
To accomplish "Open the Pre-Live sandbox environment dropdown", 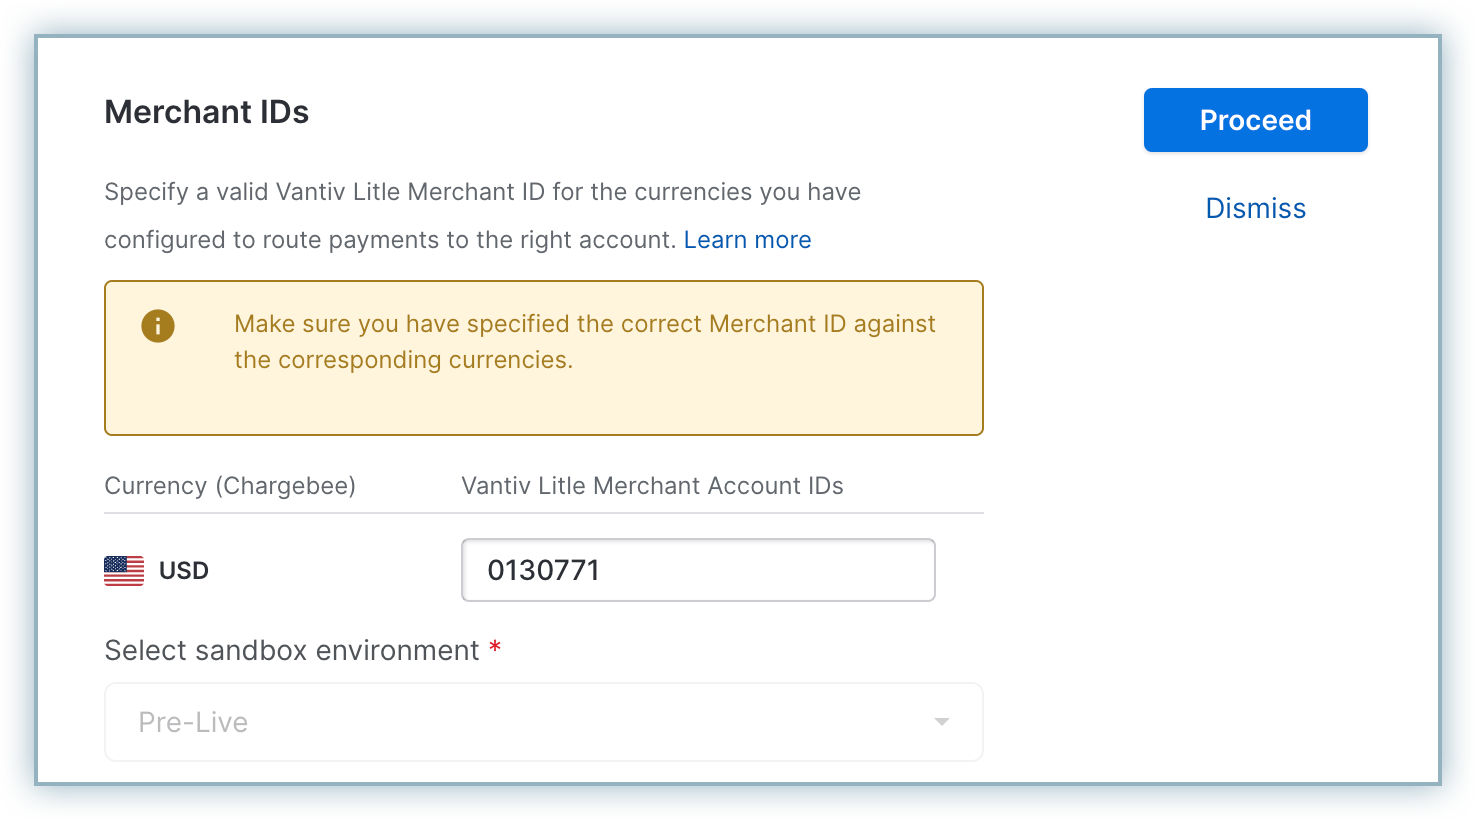I will 543,722.
